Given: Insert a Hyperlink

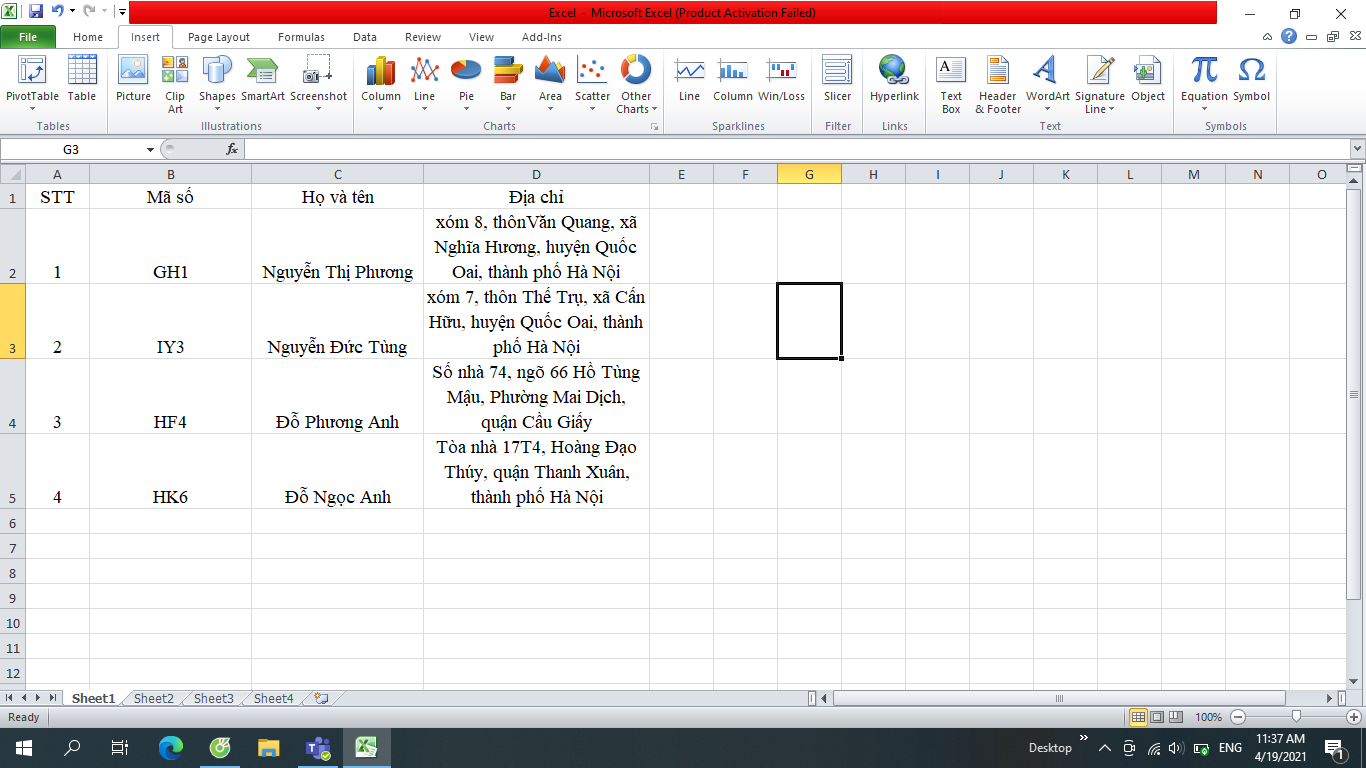Looking at the screenshot, I should click(894, 80).
